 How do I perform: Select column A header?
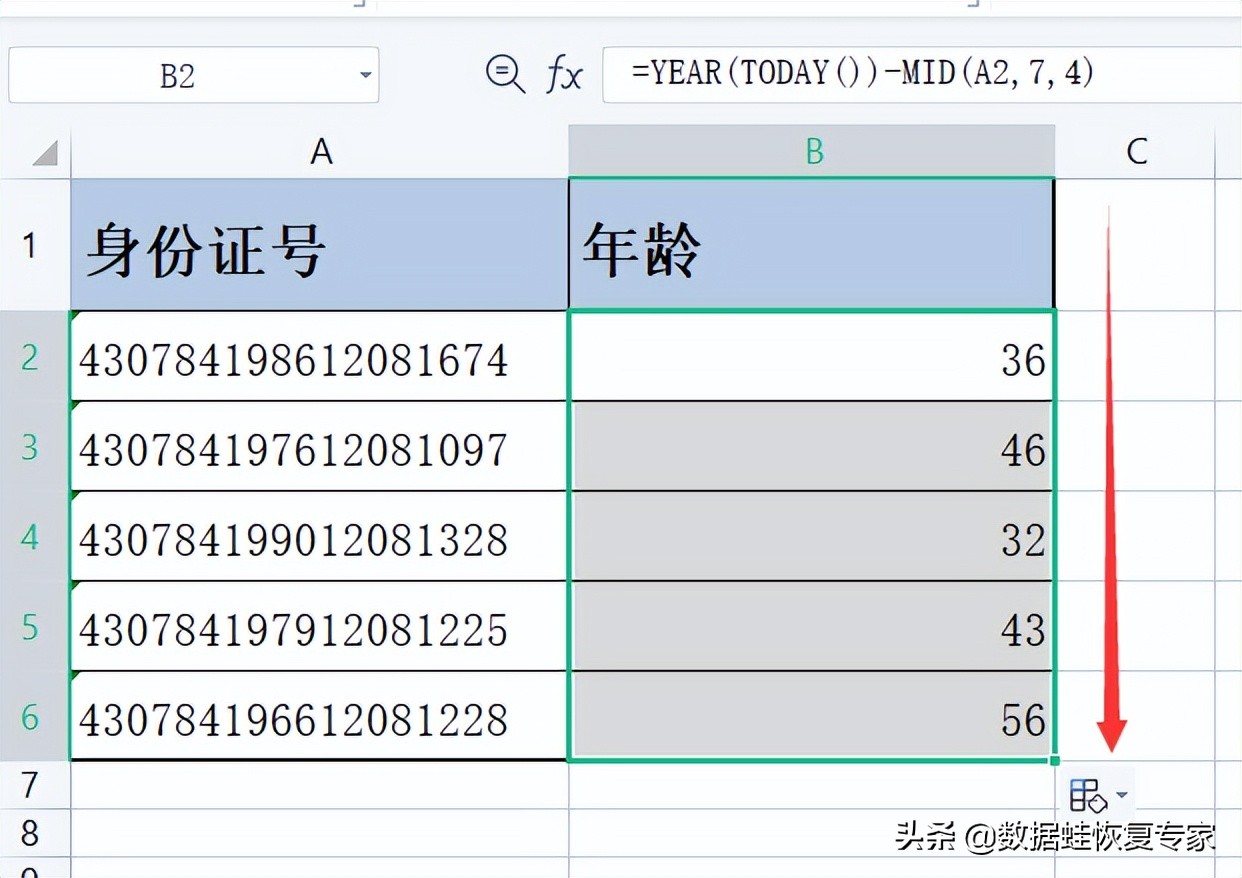click(x=320, y=151)
